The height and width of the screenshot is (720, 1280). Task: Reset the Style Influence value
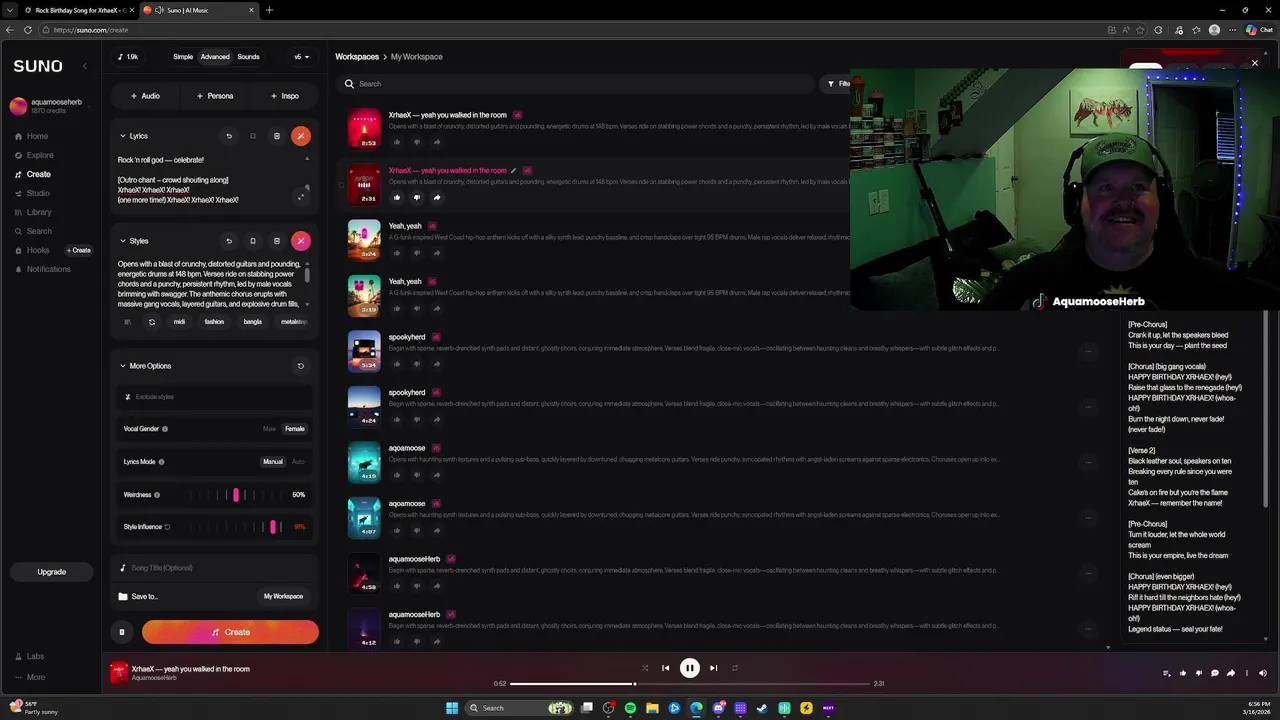tap(167, 527)
